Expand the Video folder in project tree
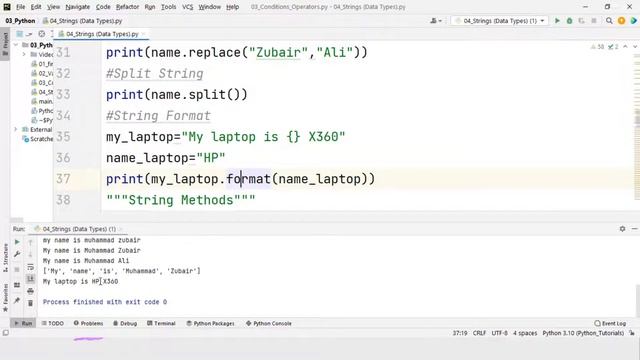This screenshot has height=360, width=640. pos(24,54)
